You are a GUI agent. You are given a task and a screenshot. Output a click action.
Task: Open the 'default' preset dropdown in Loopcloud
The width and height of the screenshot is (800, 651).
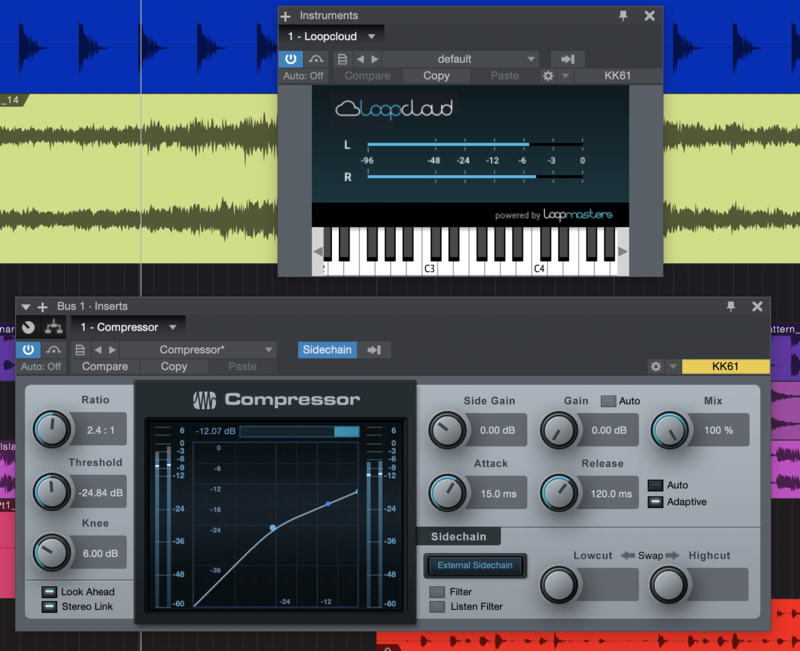(461, 59)
